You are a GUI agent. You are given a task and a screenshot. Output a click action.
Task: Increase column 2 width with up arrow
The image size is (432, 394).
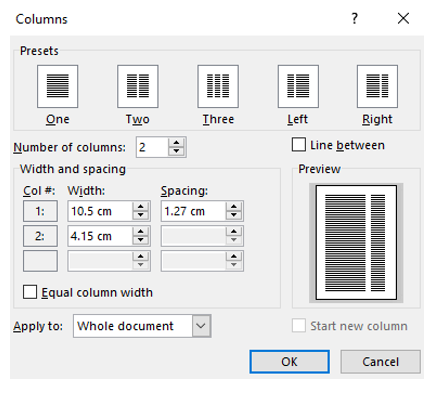pos(141,232)
